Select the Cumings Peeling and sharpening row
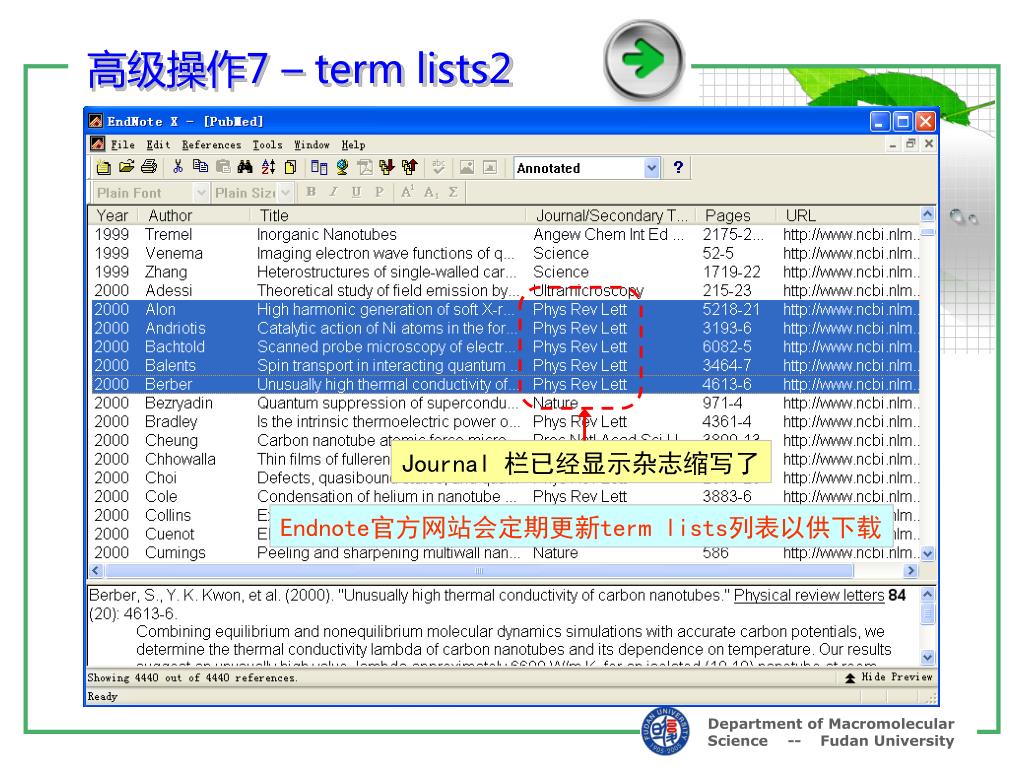Viewport: 1024px width, 768px height. coord(504,553)
